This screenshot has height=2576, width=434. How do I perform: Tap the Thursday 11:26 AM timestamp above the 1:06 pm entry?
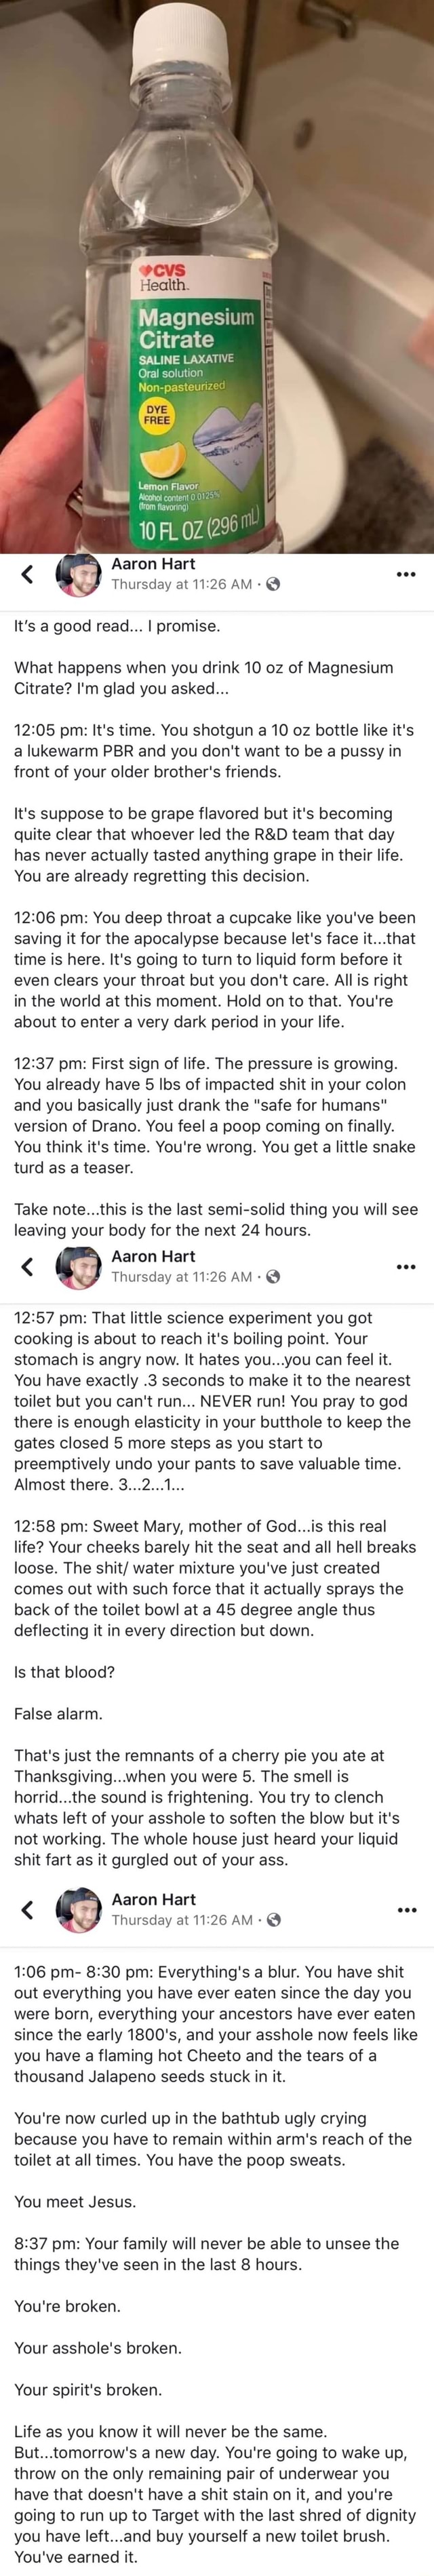pyautogui.click(x=181, y=1920)
